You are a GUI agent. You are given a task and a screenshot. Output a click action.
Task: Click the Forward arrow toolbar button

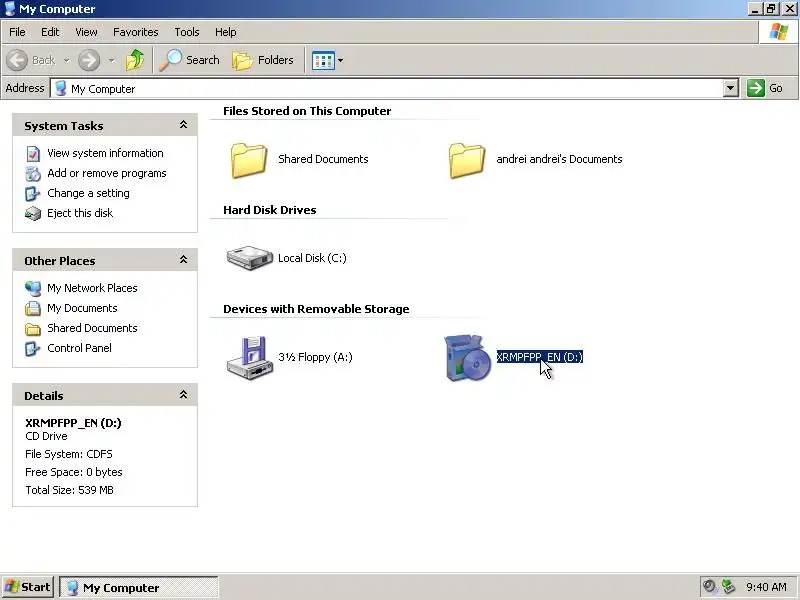pyautogui.click(x=89, y=60)
